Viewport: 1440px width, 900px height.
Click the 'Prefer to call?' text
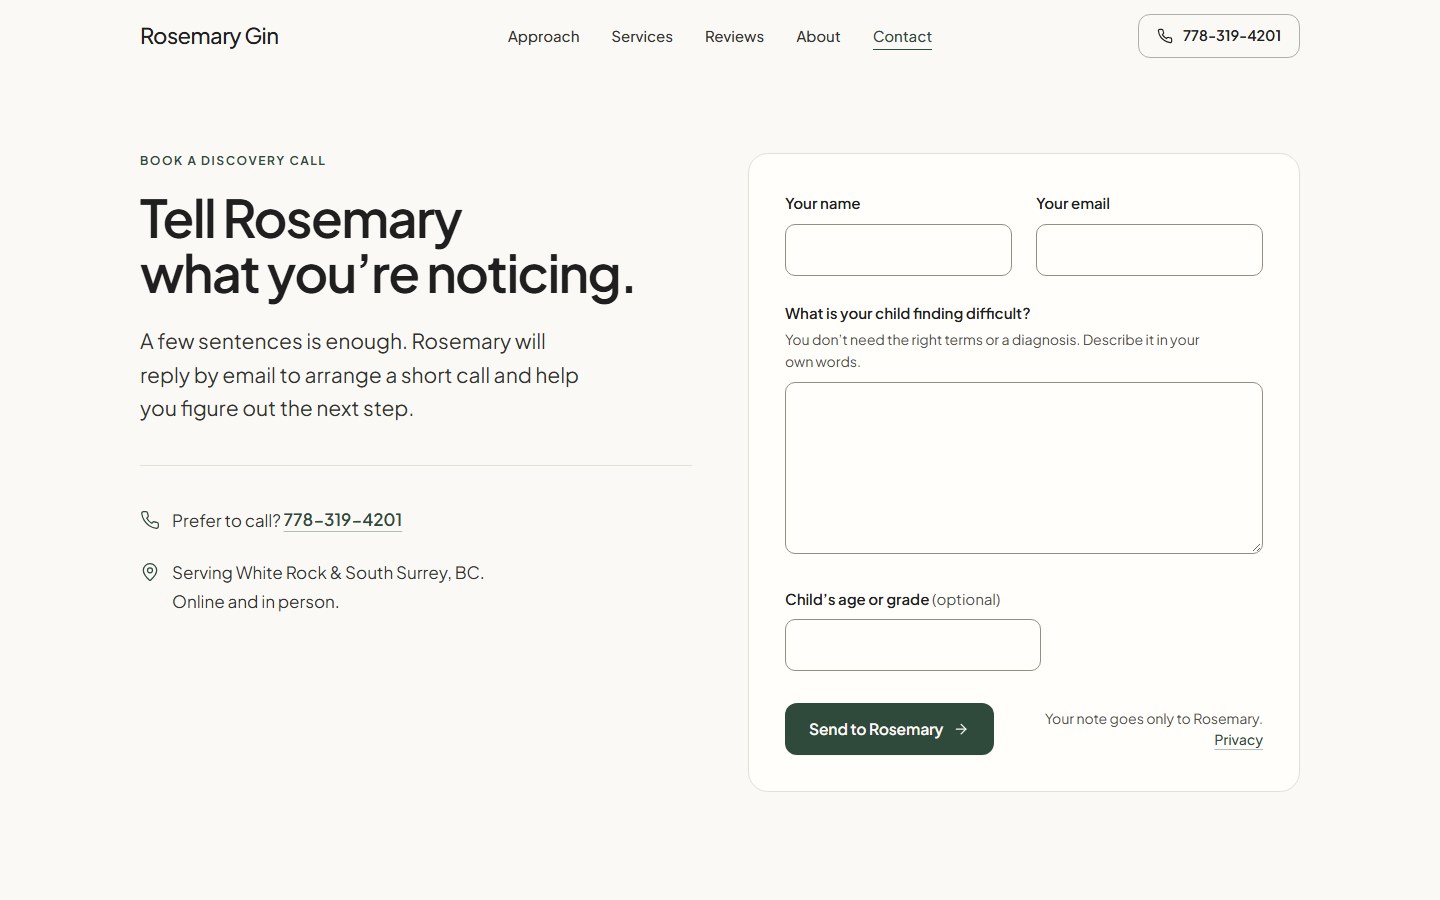point(226,521)
